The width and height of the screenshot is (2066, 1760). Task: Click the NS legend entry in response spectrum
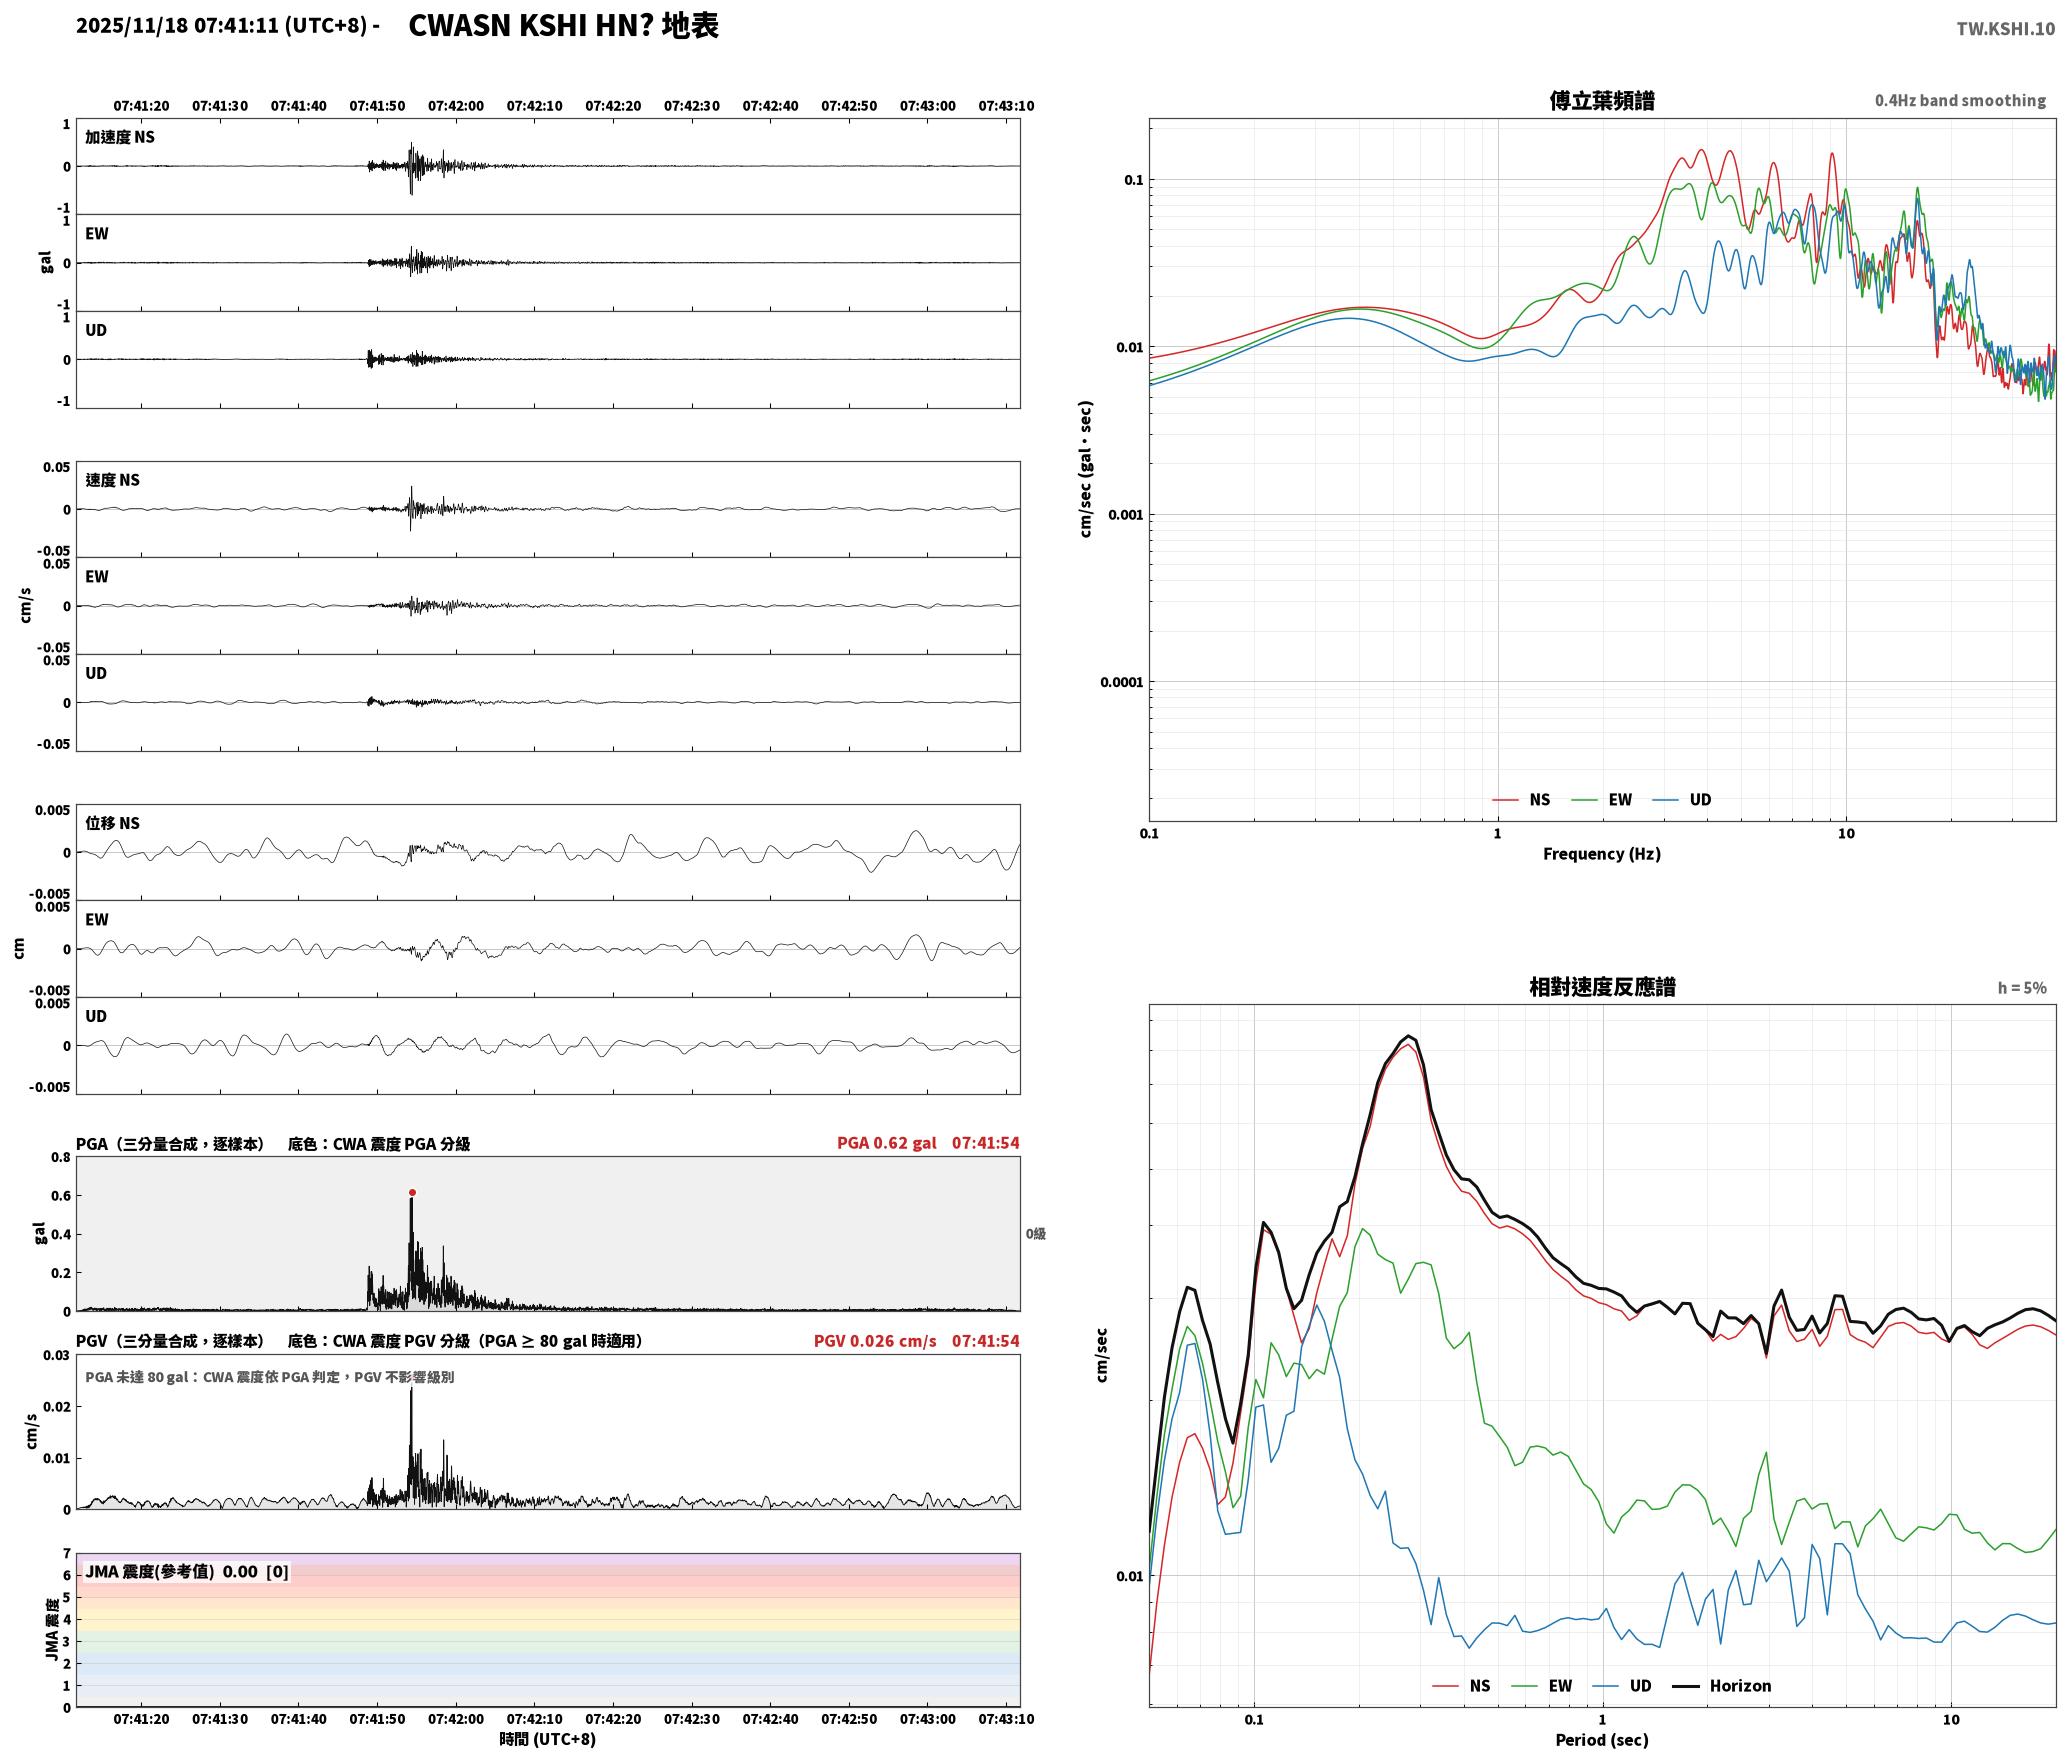click(x=1461, y=1685)
